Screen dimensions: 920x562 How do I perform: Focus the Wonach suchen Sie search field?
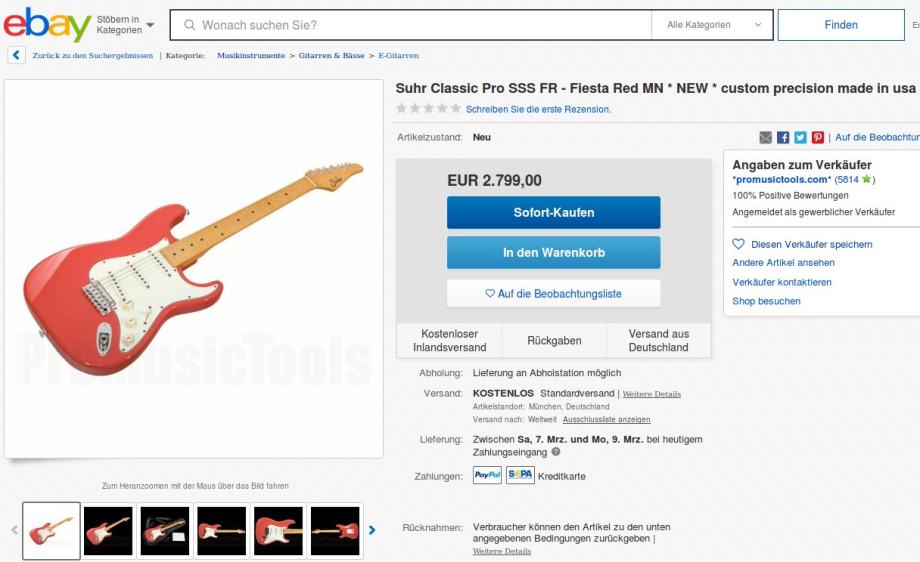(411, 25)
